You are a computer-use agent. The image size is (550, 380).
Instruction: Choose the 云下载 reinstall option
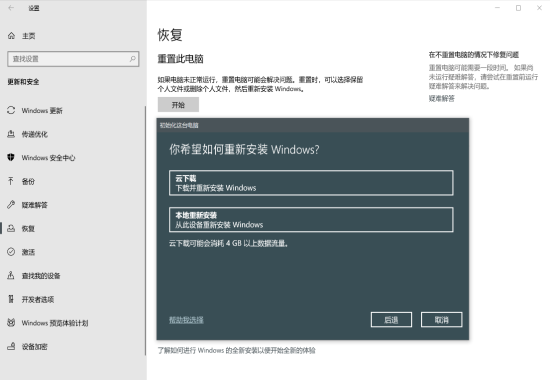(x=311, y=183)
